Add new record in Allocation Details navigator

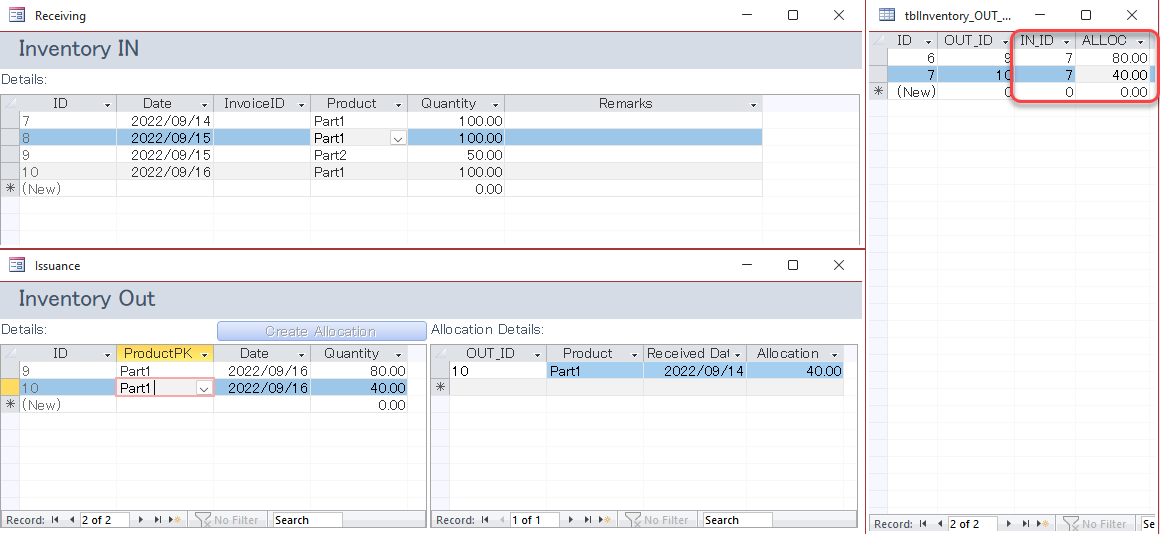[605, 520]
